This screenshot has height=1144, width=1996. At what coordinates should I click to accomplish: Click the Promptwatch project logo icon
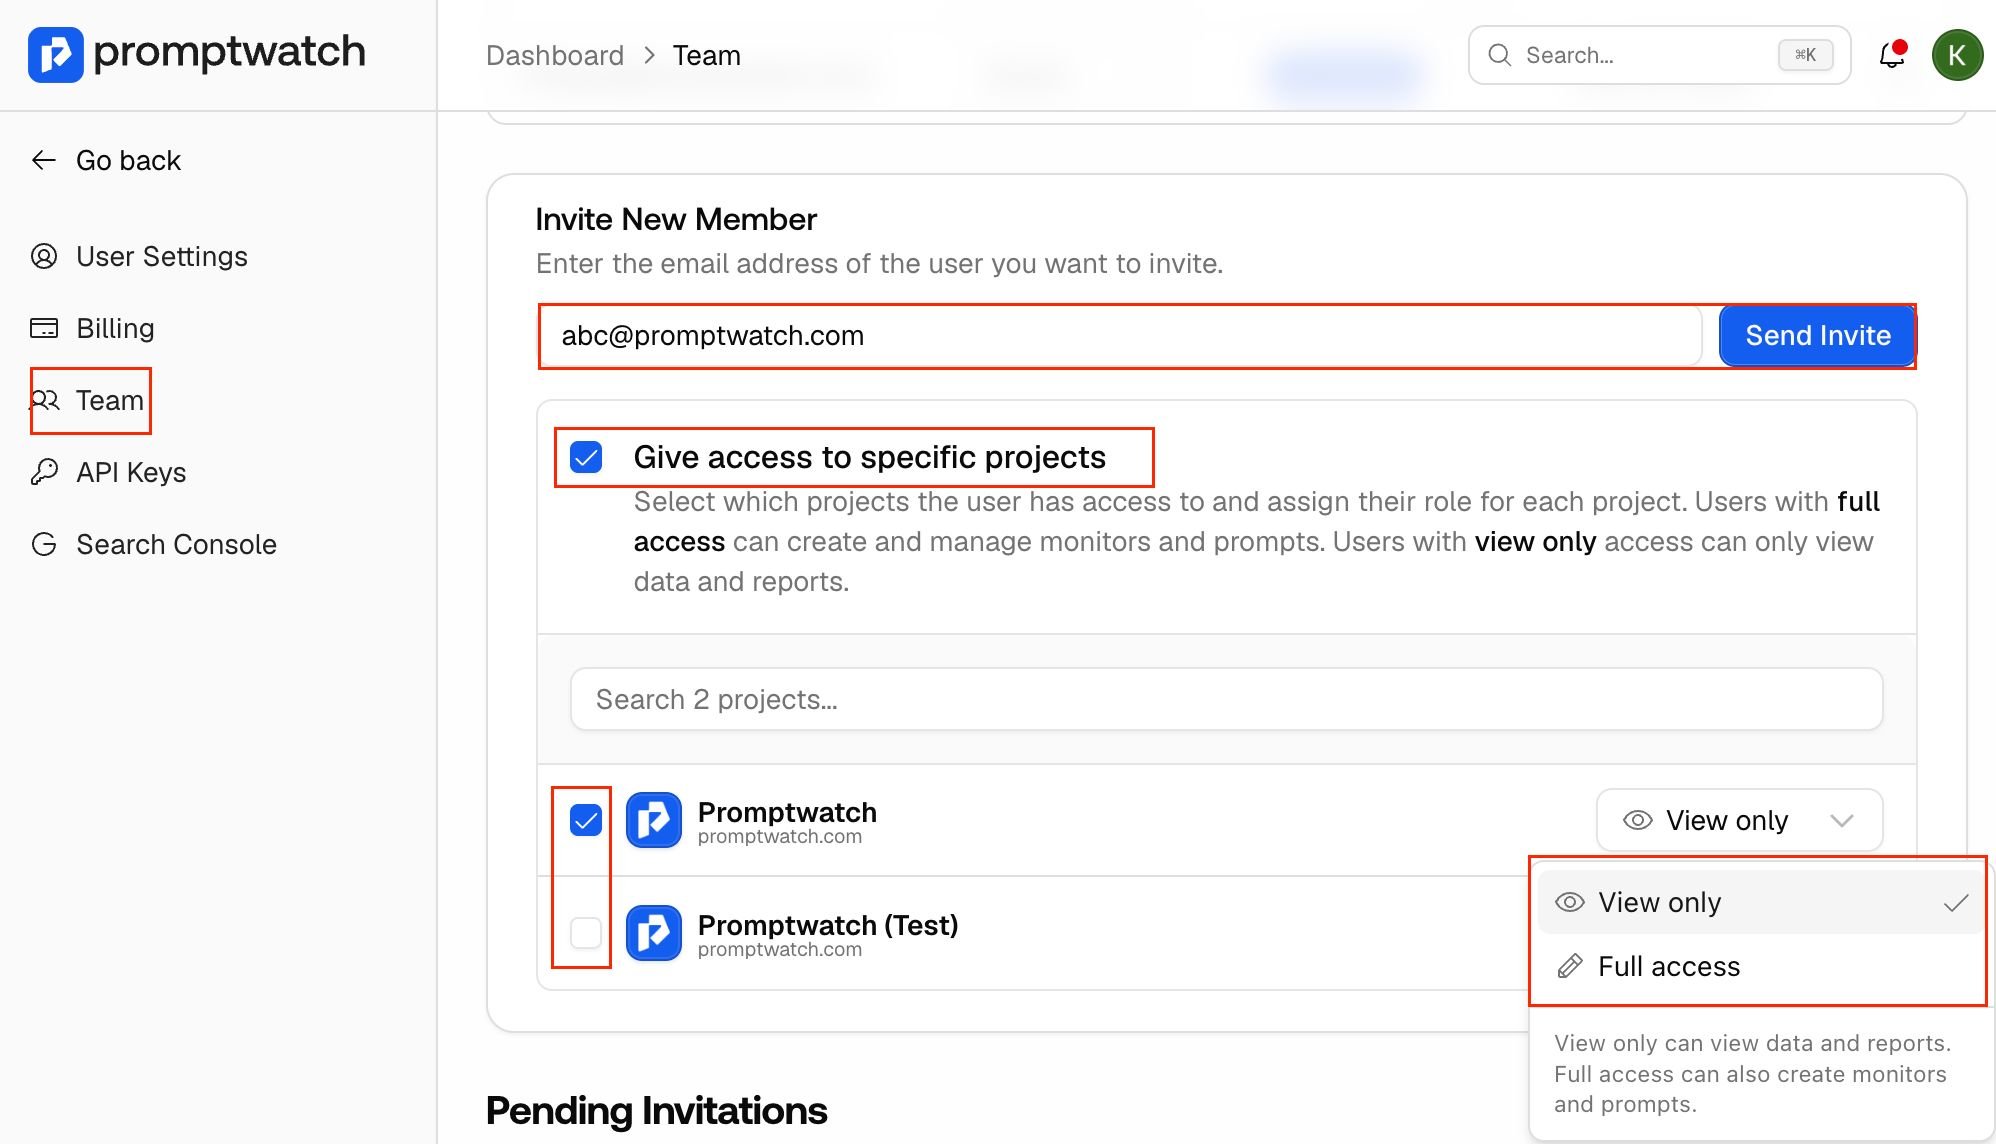(x=654, y=820)
